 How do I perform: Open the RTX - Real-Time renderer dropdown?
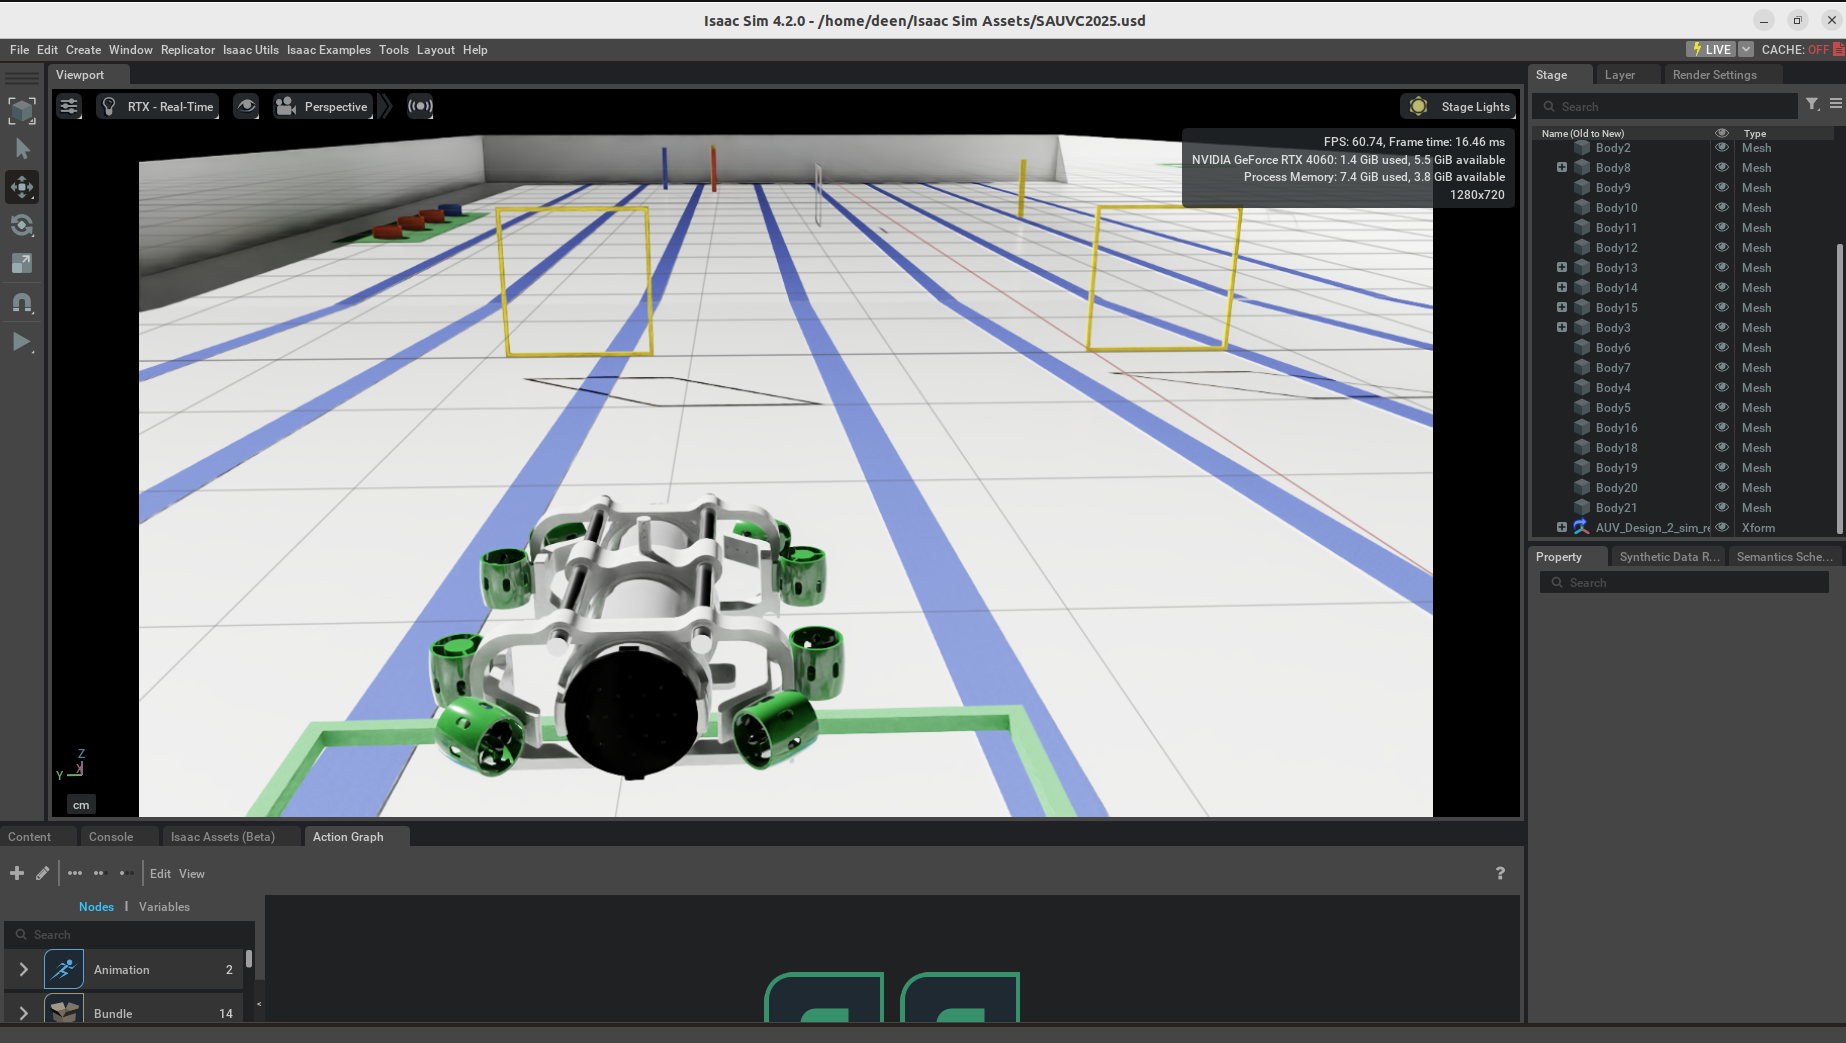tap(158, 107)
